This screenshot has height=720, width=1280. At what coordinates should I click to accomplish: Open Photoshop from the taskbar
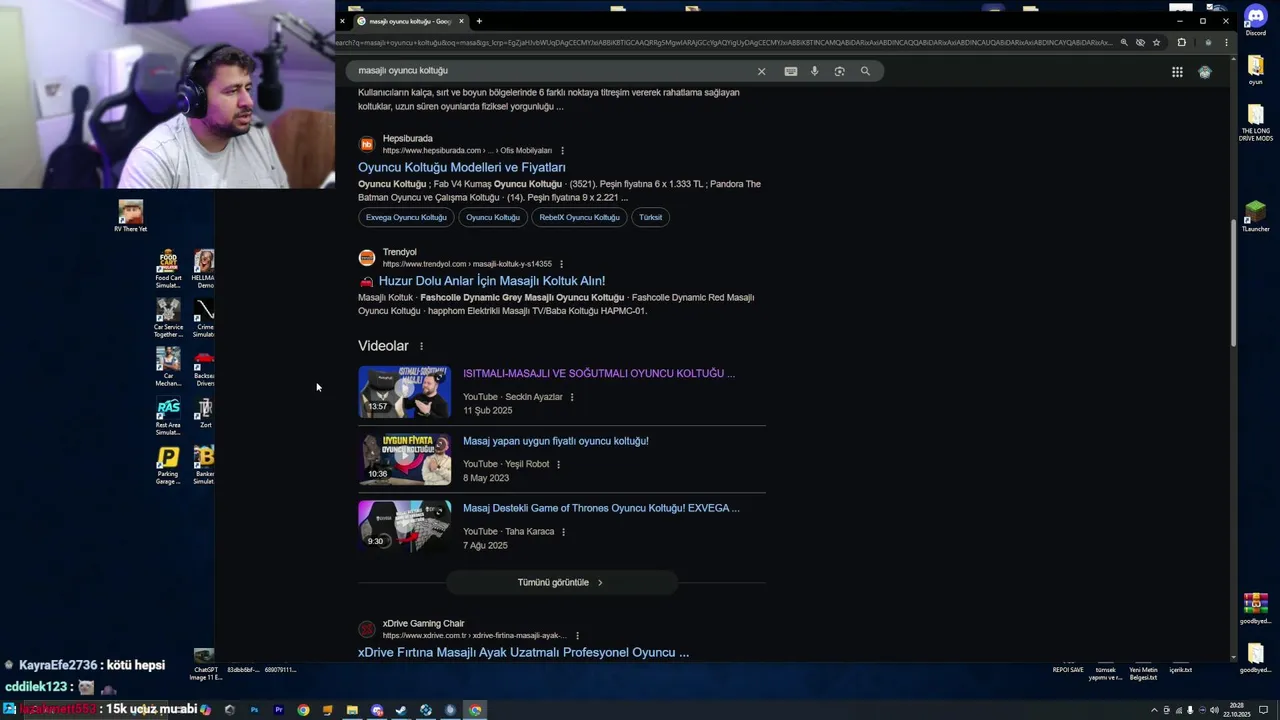[254, 710]
